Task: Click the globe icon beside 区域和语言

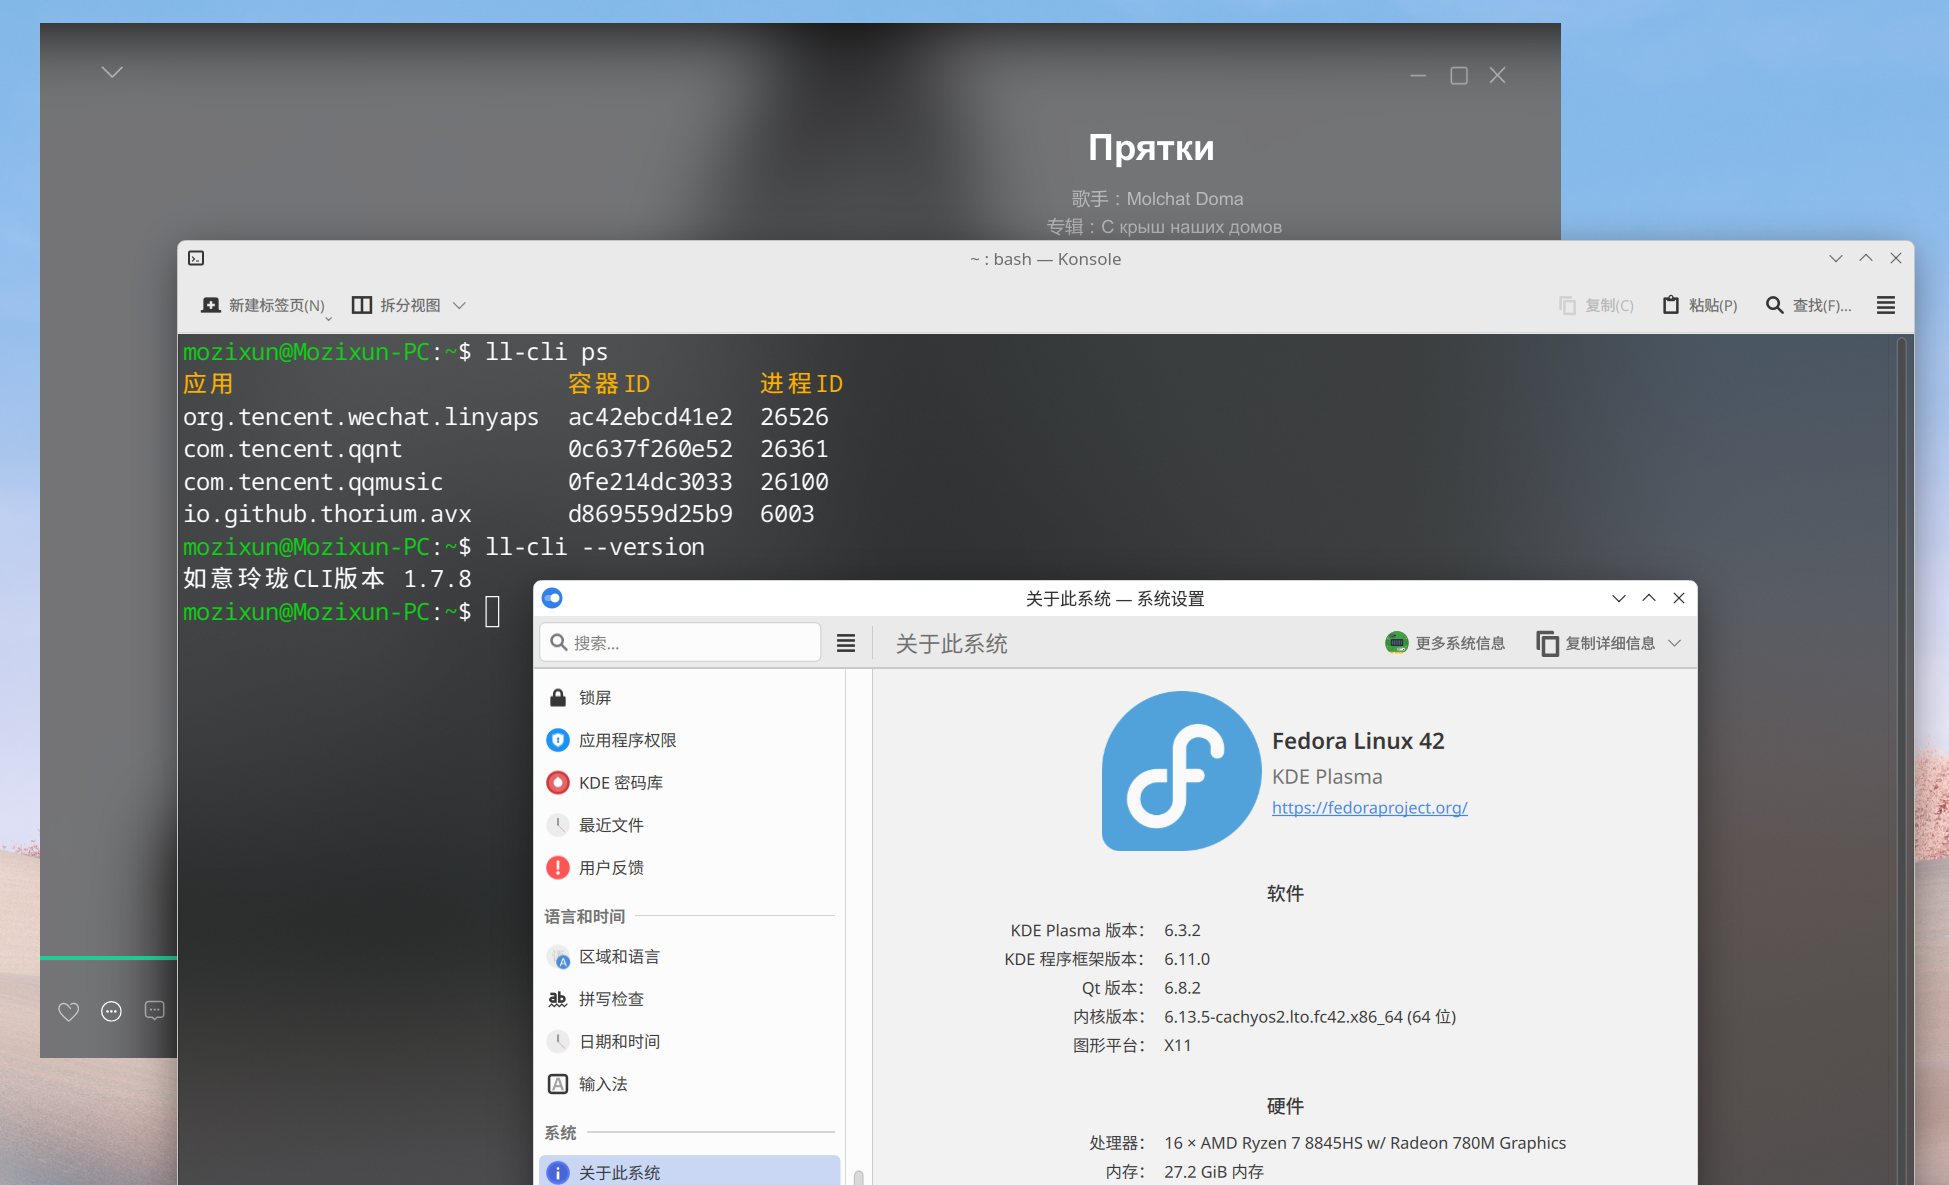Action: 558,957
